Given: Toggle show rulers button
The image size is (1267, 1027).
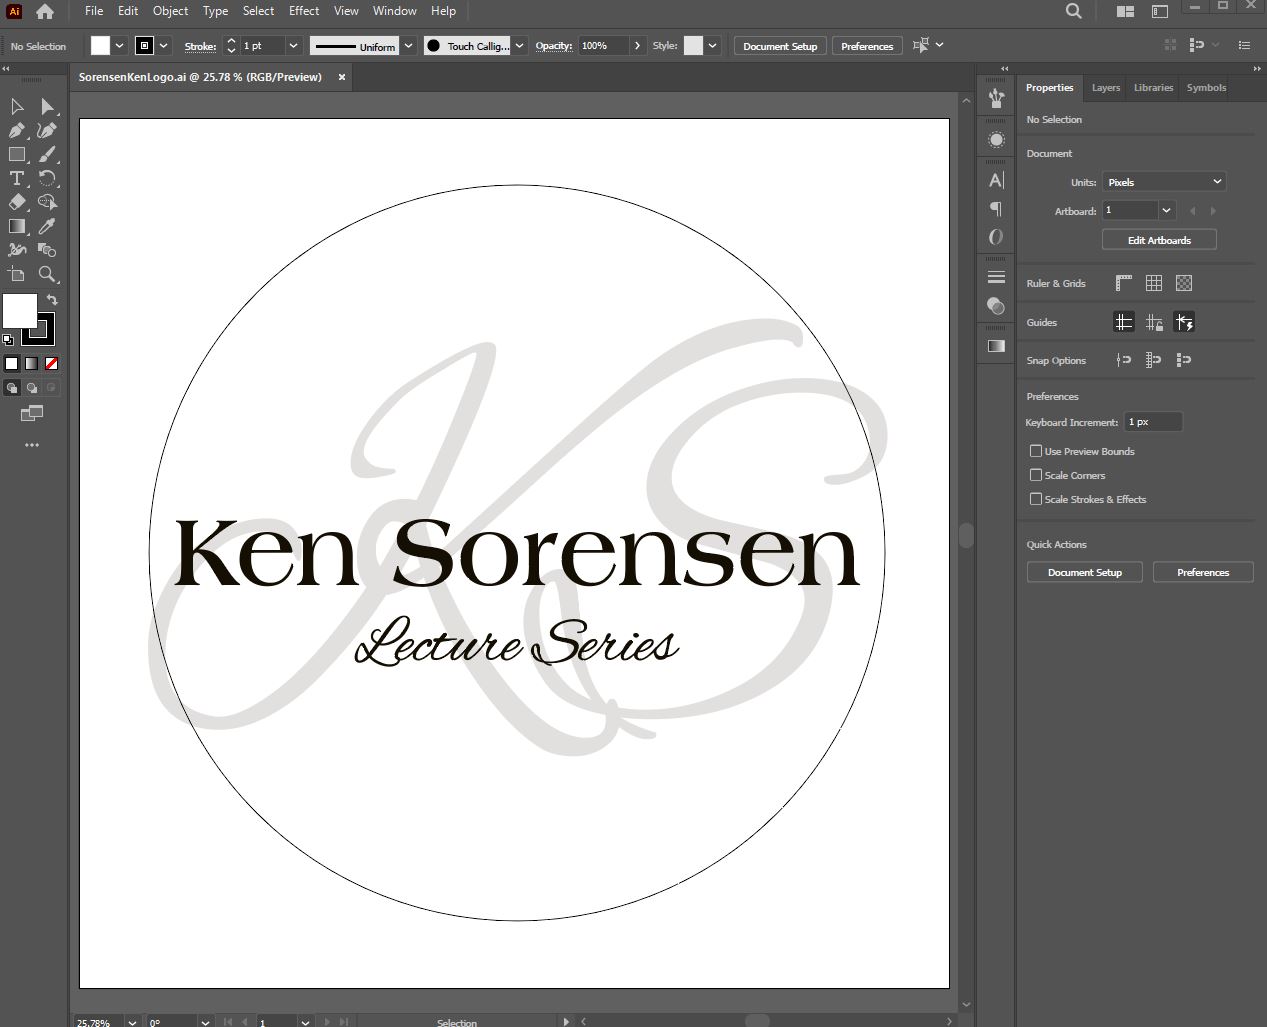Looking at the screenshot, I should (x=1124, y=283).
